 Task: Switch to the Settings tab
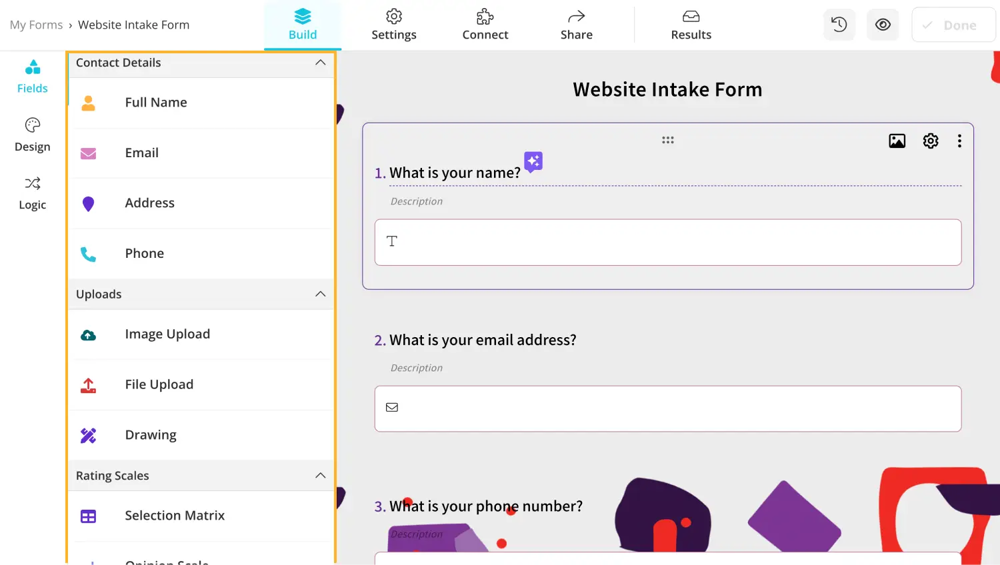[x=394, y=25]
